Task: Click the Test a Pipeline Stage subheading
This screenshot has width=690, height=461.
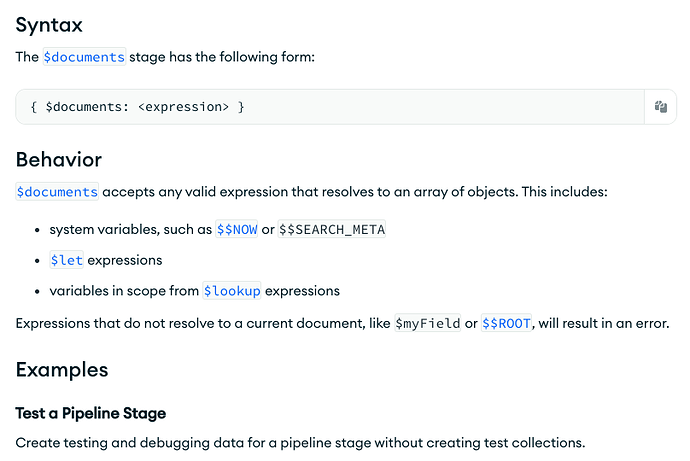Action: coord(91,413)
